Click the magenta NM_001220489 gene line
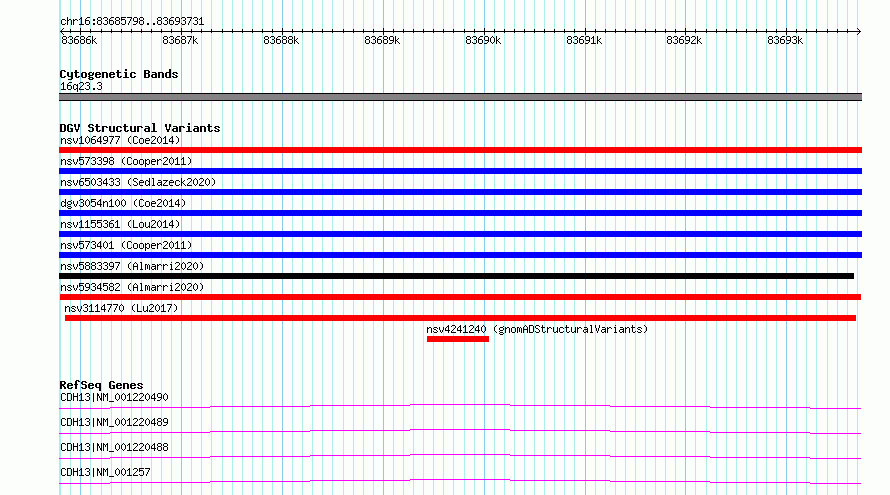This screenshot has width=890, height=495. (x=460, y=431)
